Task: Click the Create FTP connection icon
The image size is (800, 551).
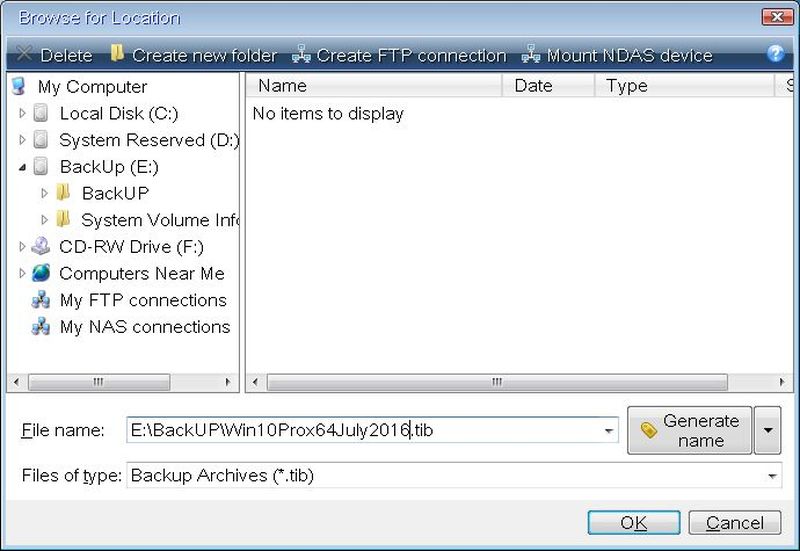Action: click(x=301, y=55)
